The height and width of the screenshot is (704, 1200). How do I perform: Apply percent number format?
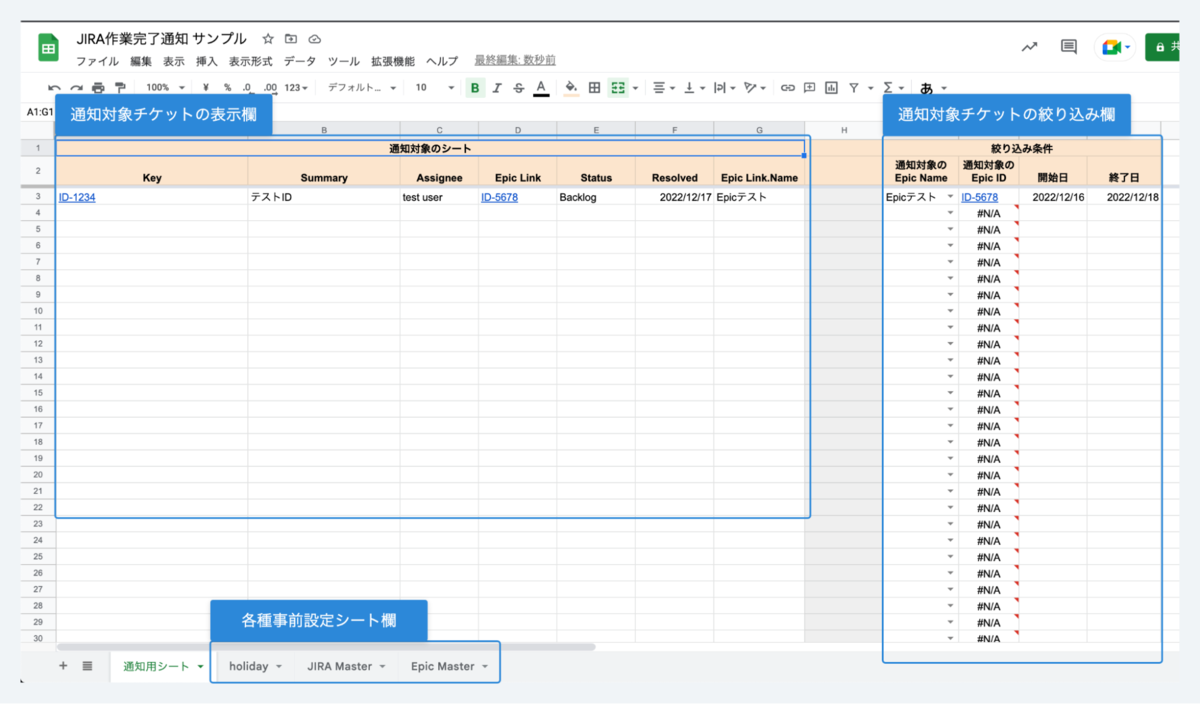tap(227, 88)
